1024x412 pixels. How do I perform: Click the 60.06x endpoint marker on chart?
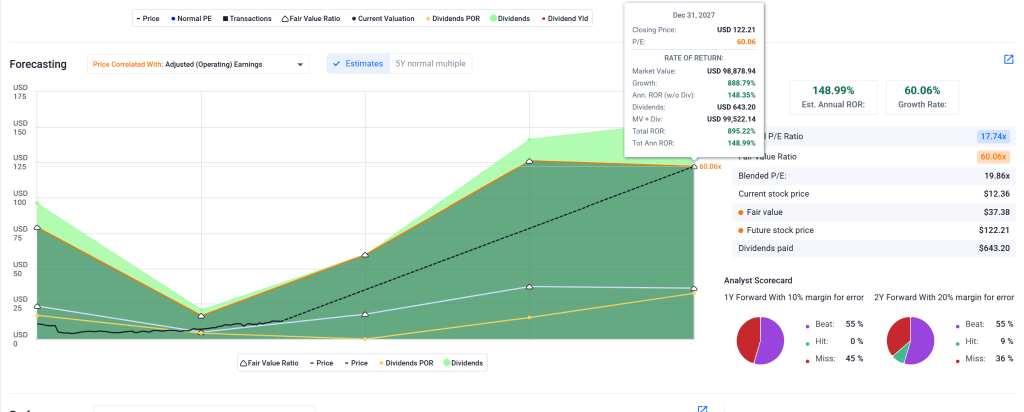tap(694, 166)
